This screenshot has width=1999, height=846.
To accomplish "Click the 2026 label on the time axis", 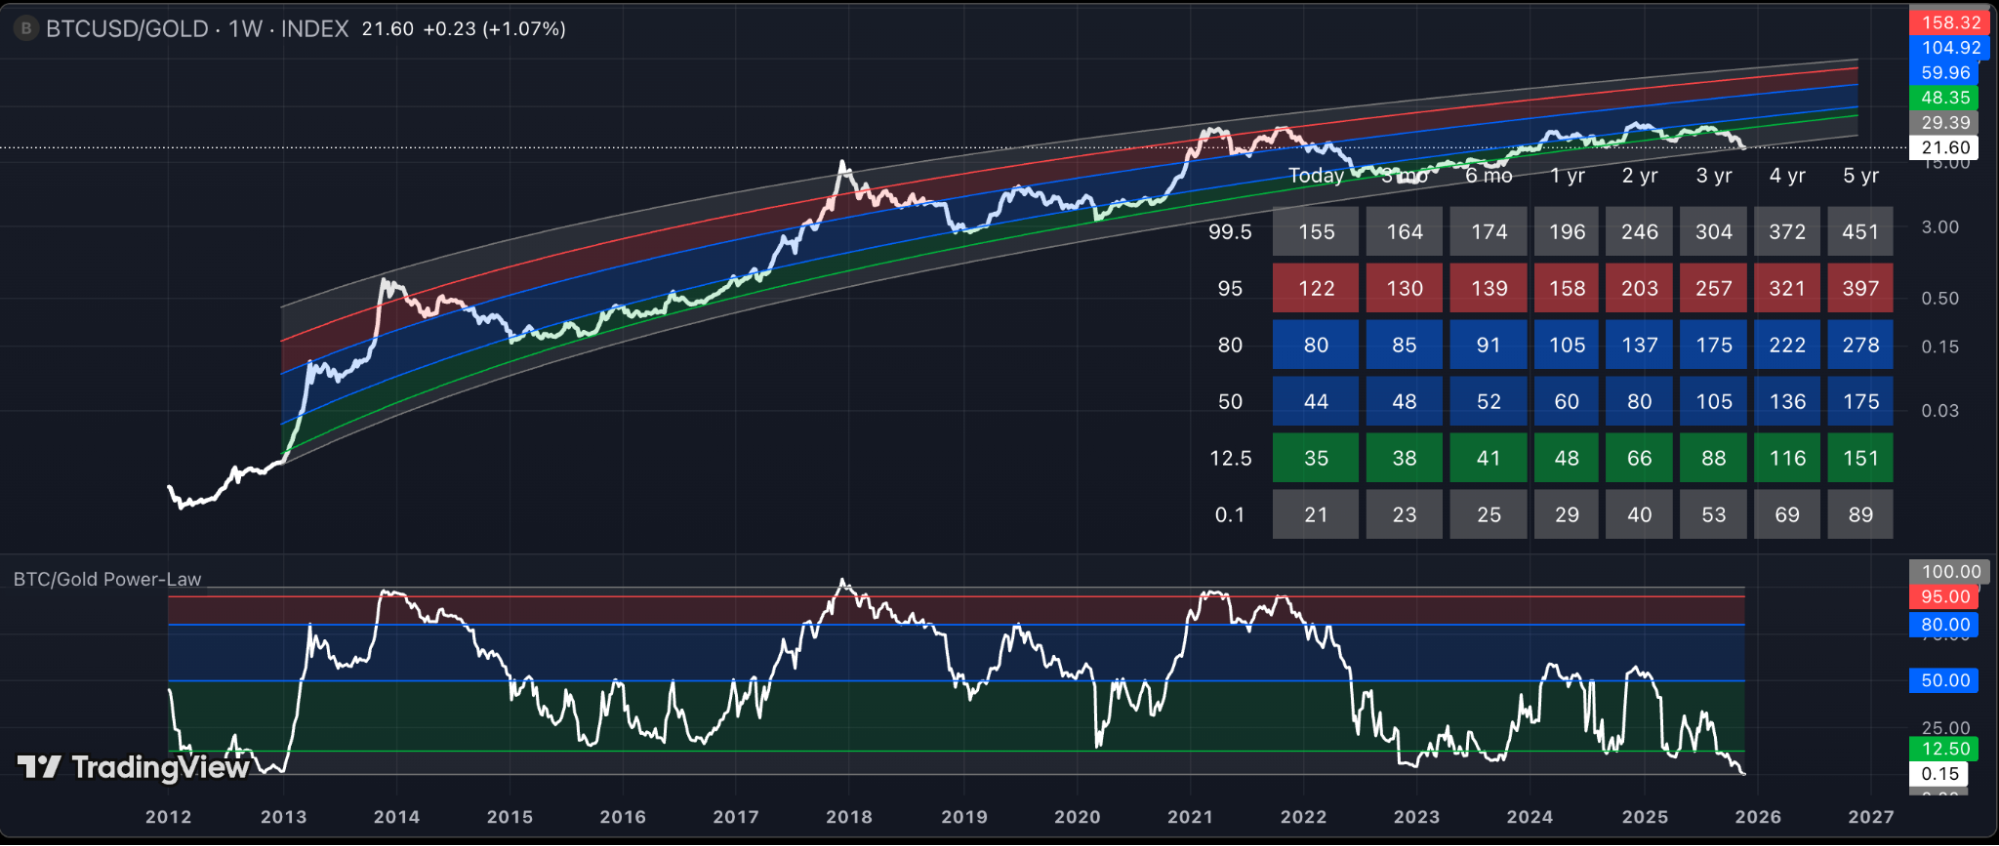I will tap(1757, 817).
